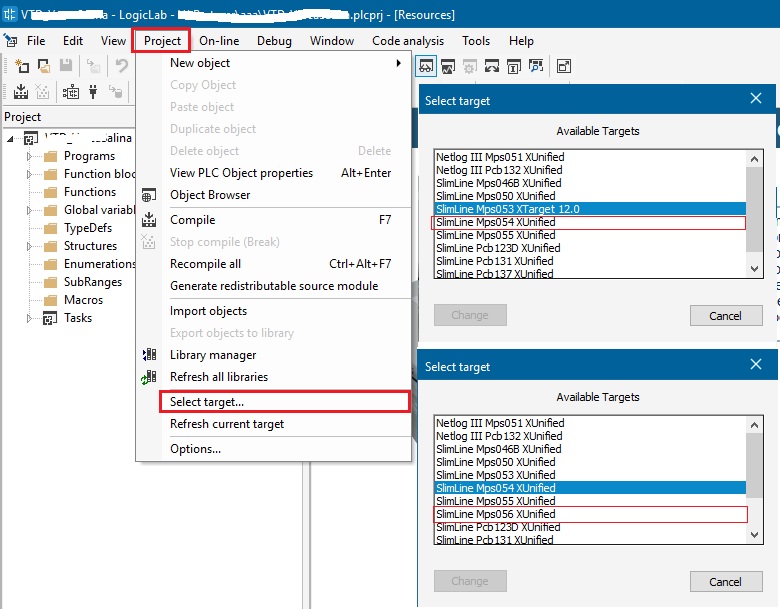Click Cancel in lower Select target dialog

tap(726, 581)
